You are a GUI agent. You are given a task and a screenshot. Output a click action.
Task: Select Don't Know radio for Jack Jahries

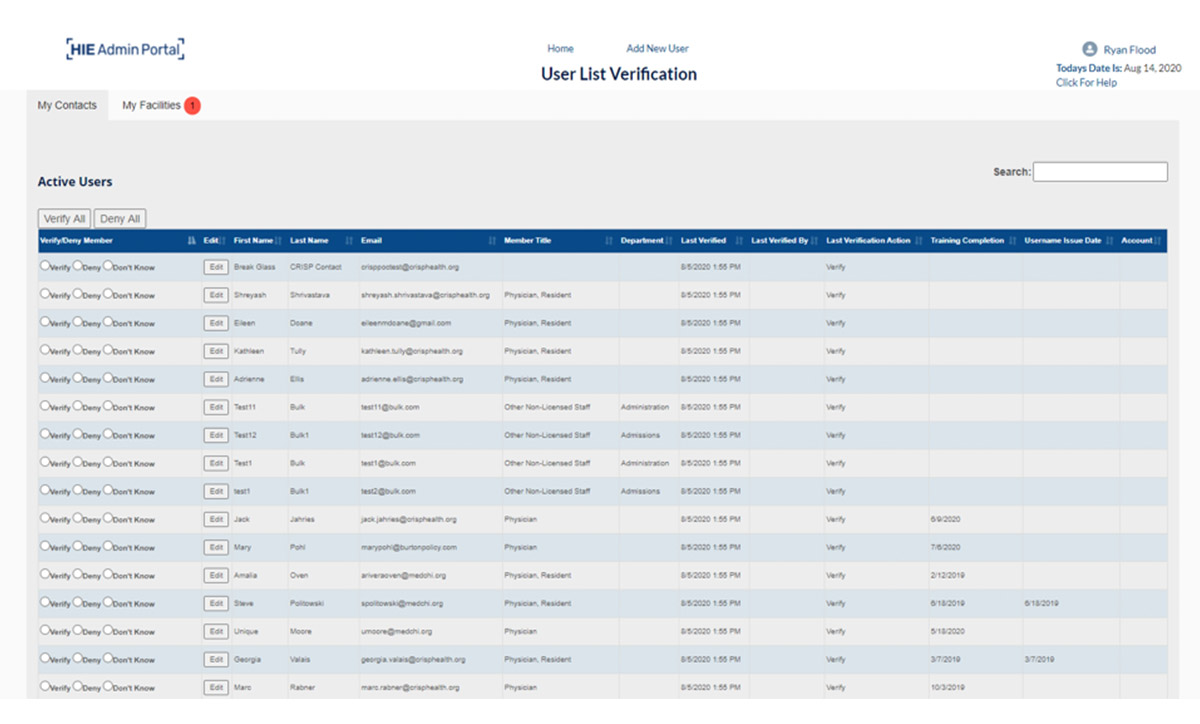[108, 518]
